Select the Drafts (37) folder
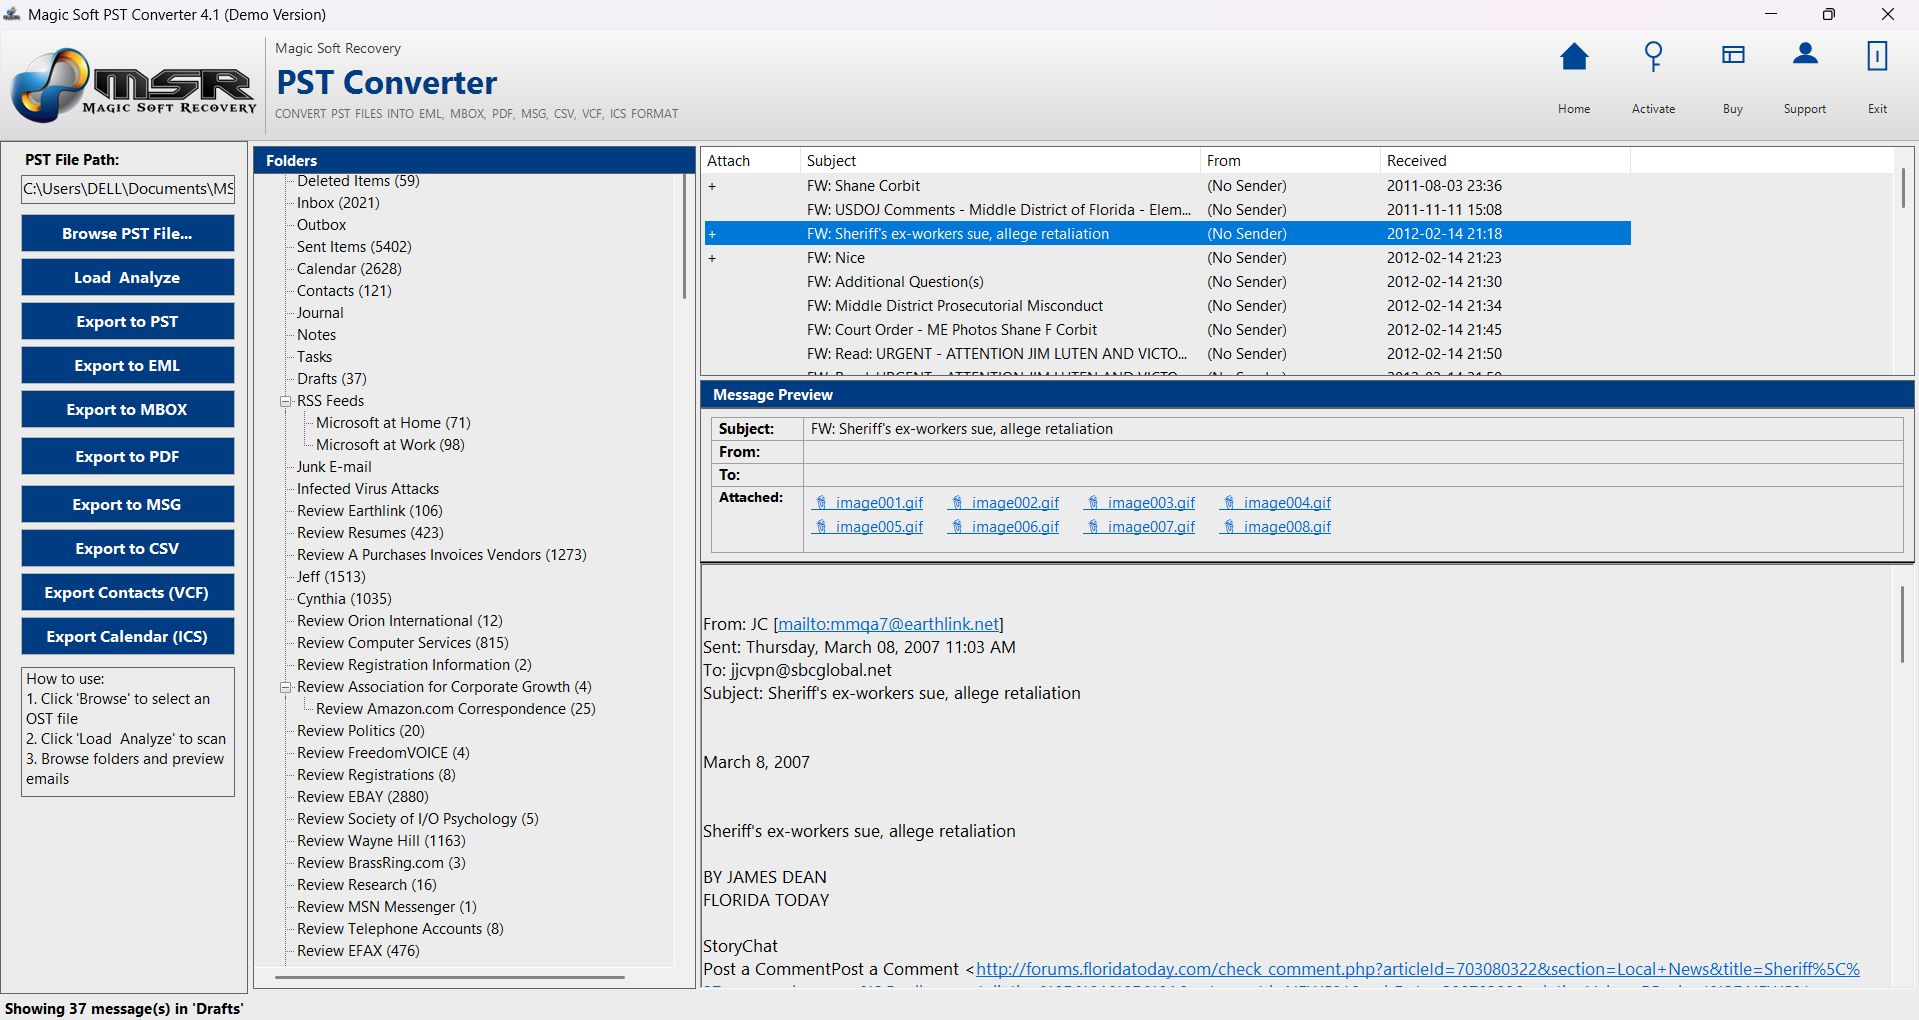 click(332, 379)
